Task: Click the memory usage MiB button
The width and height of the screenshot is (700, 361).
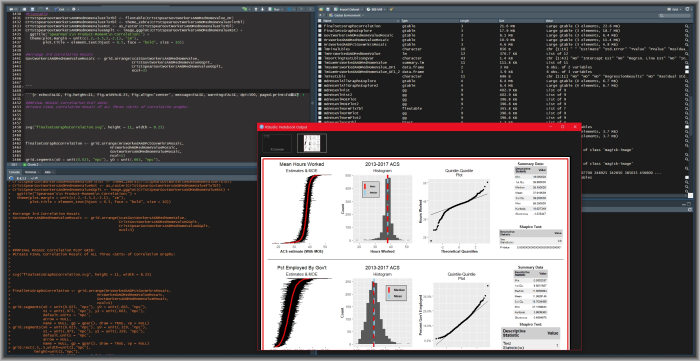Action: 375,9
